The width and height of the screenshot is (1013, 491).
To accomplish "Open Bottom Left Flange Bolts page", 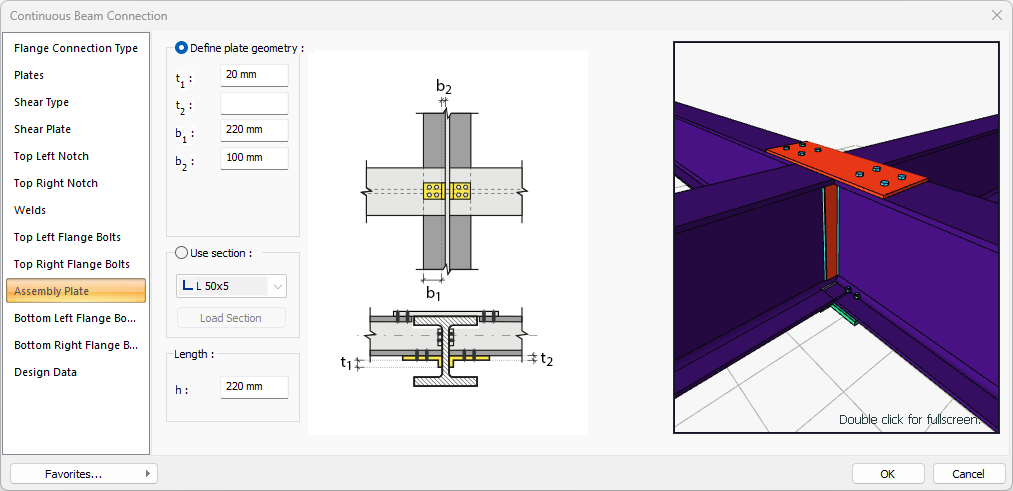I will tap(76, 319).
